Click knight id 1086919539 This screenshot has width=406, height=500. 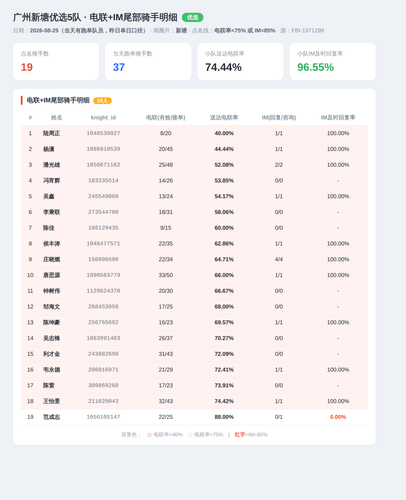103,149
